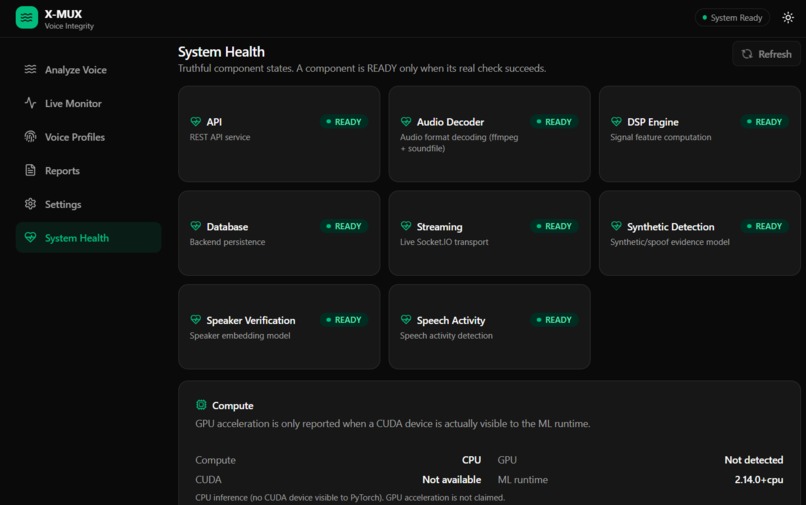Click the READY badge on DSP Engine card
Viewport: 806px width, 505px height.
coord(764,122)
